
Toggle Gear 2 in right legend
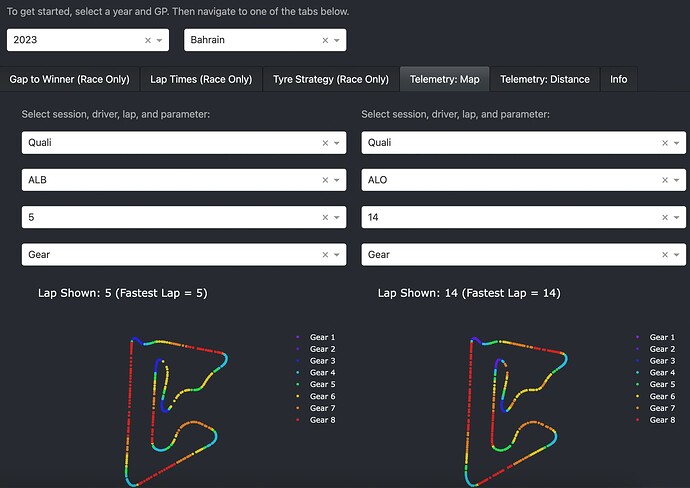coord(656,349)
